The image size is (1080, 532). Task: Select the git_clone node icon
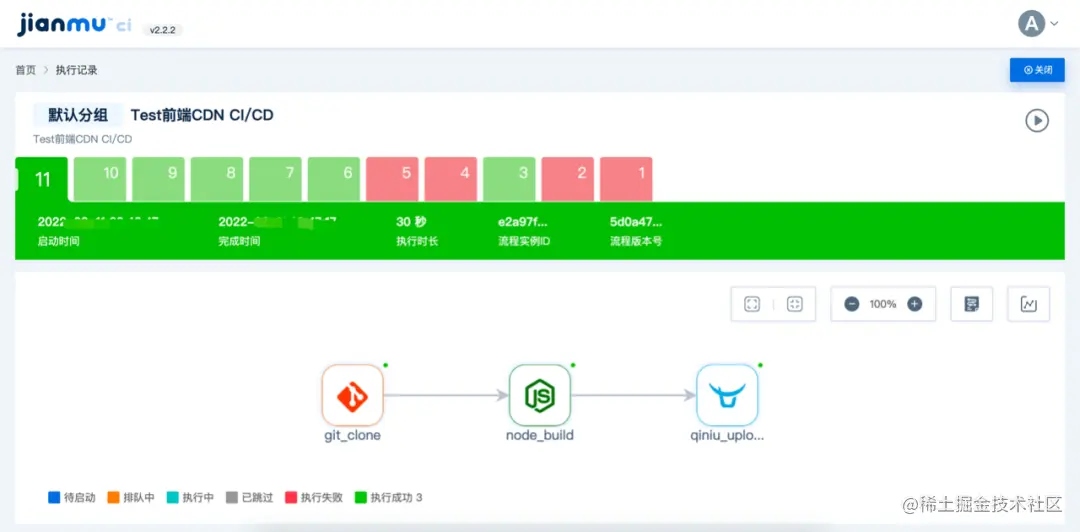(x=353, y=396)
